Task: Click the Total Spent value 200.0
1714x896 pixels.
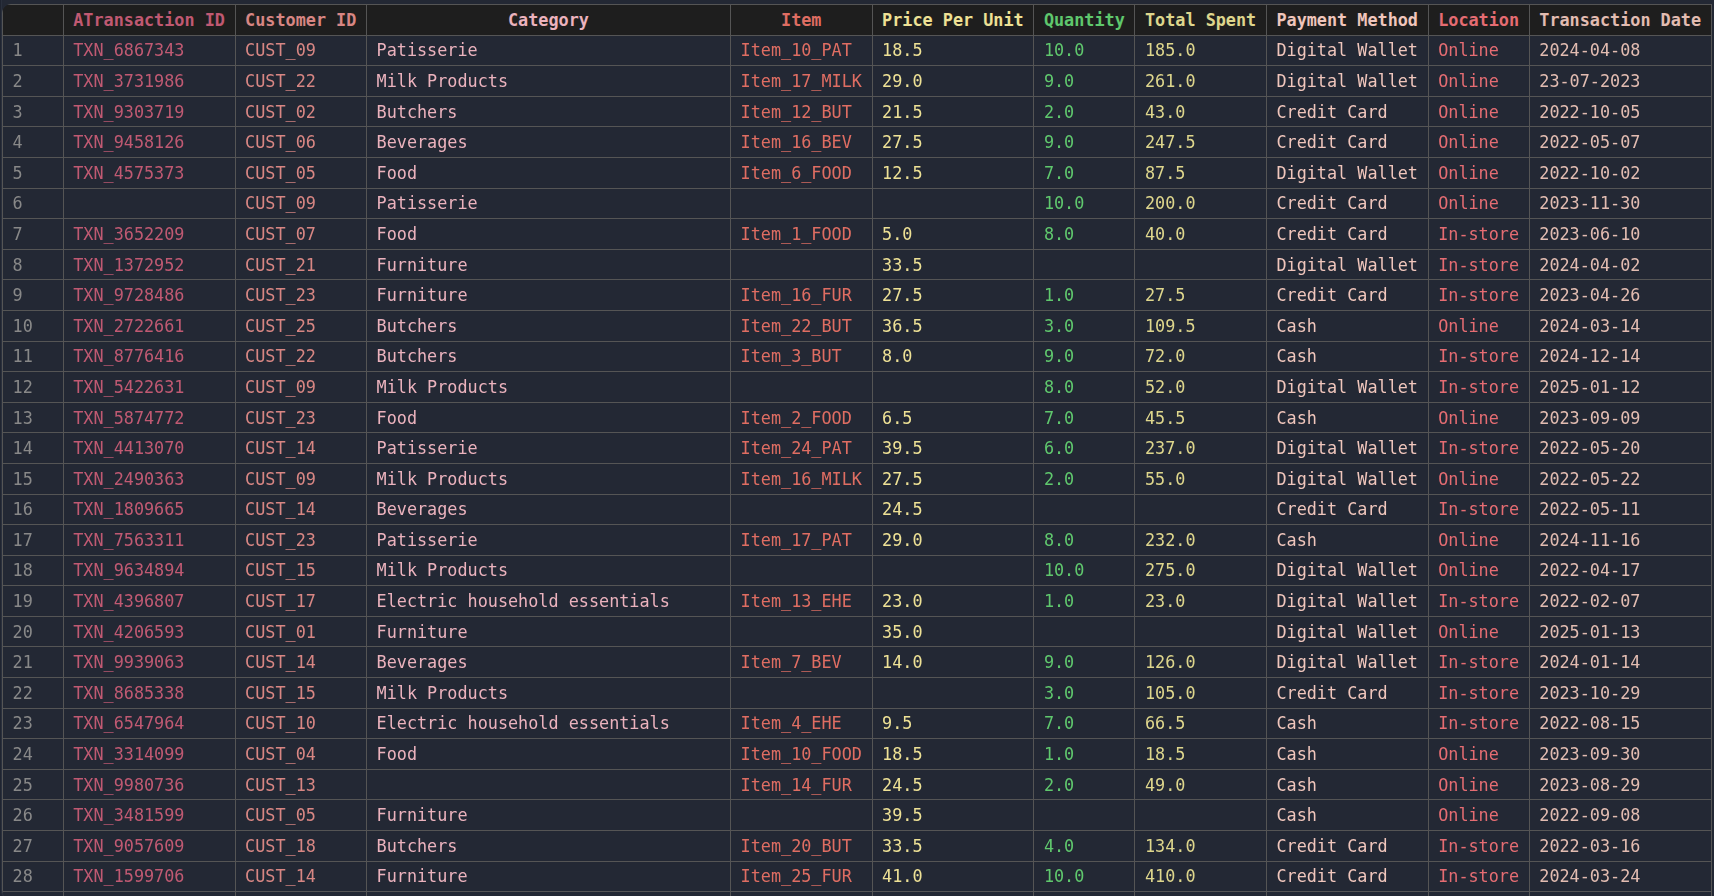Action: (1200, 203)
